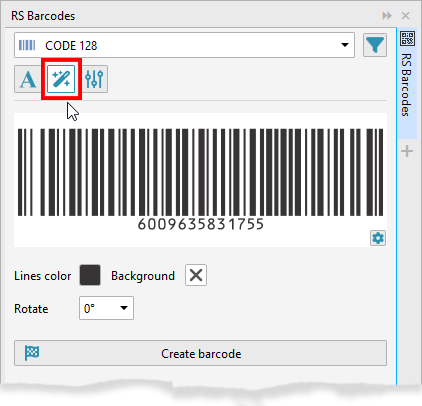The width and height of the screenshot is (422, 406).
Task: Set the Background no-fill swatch
Action: (x=196, y=275)
